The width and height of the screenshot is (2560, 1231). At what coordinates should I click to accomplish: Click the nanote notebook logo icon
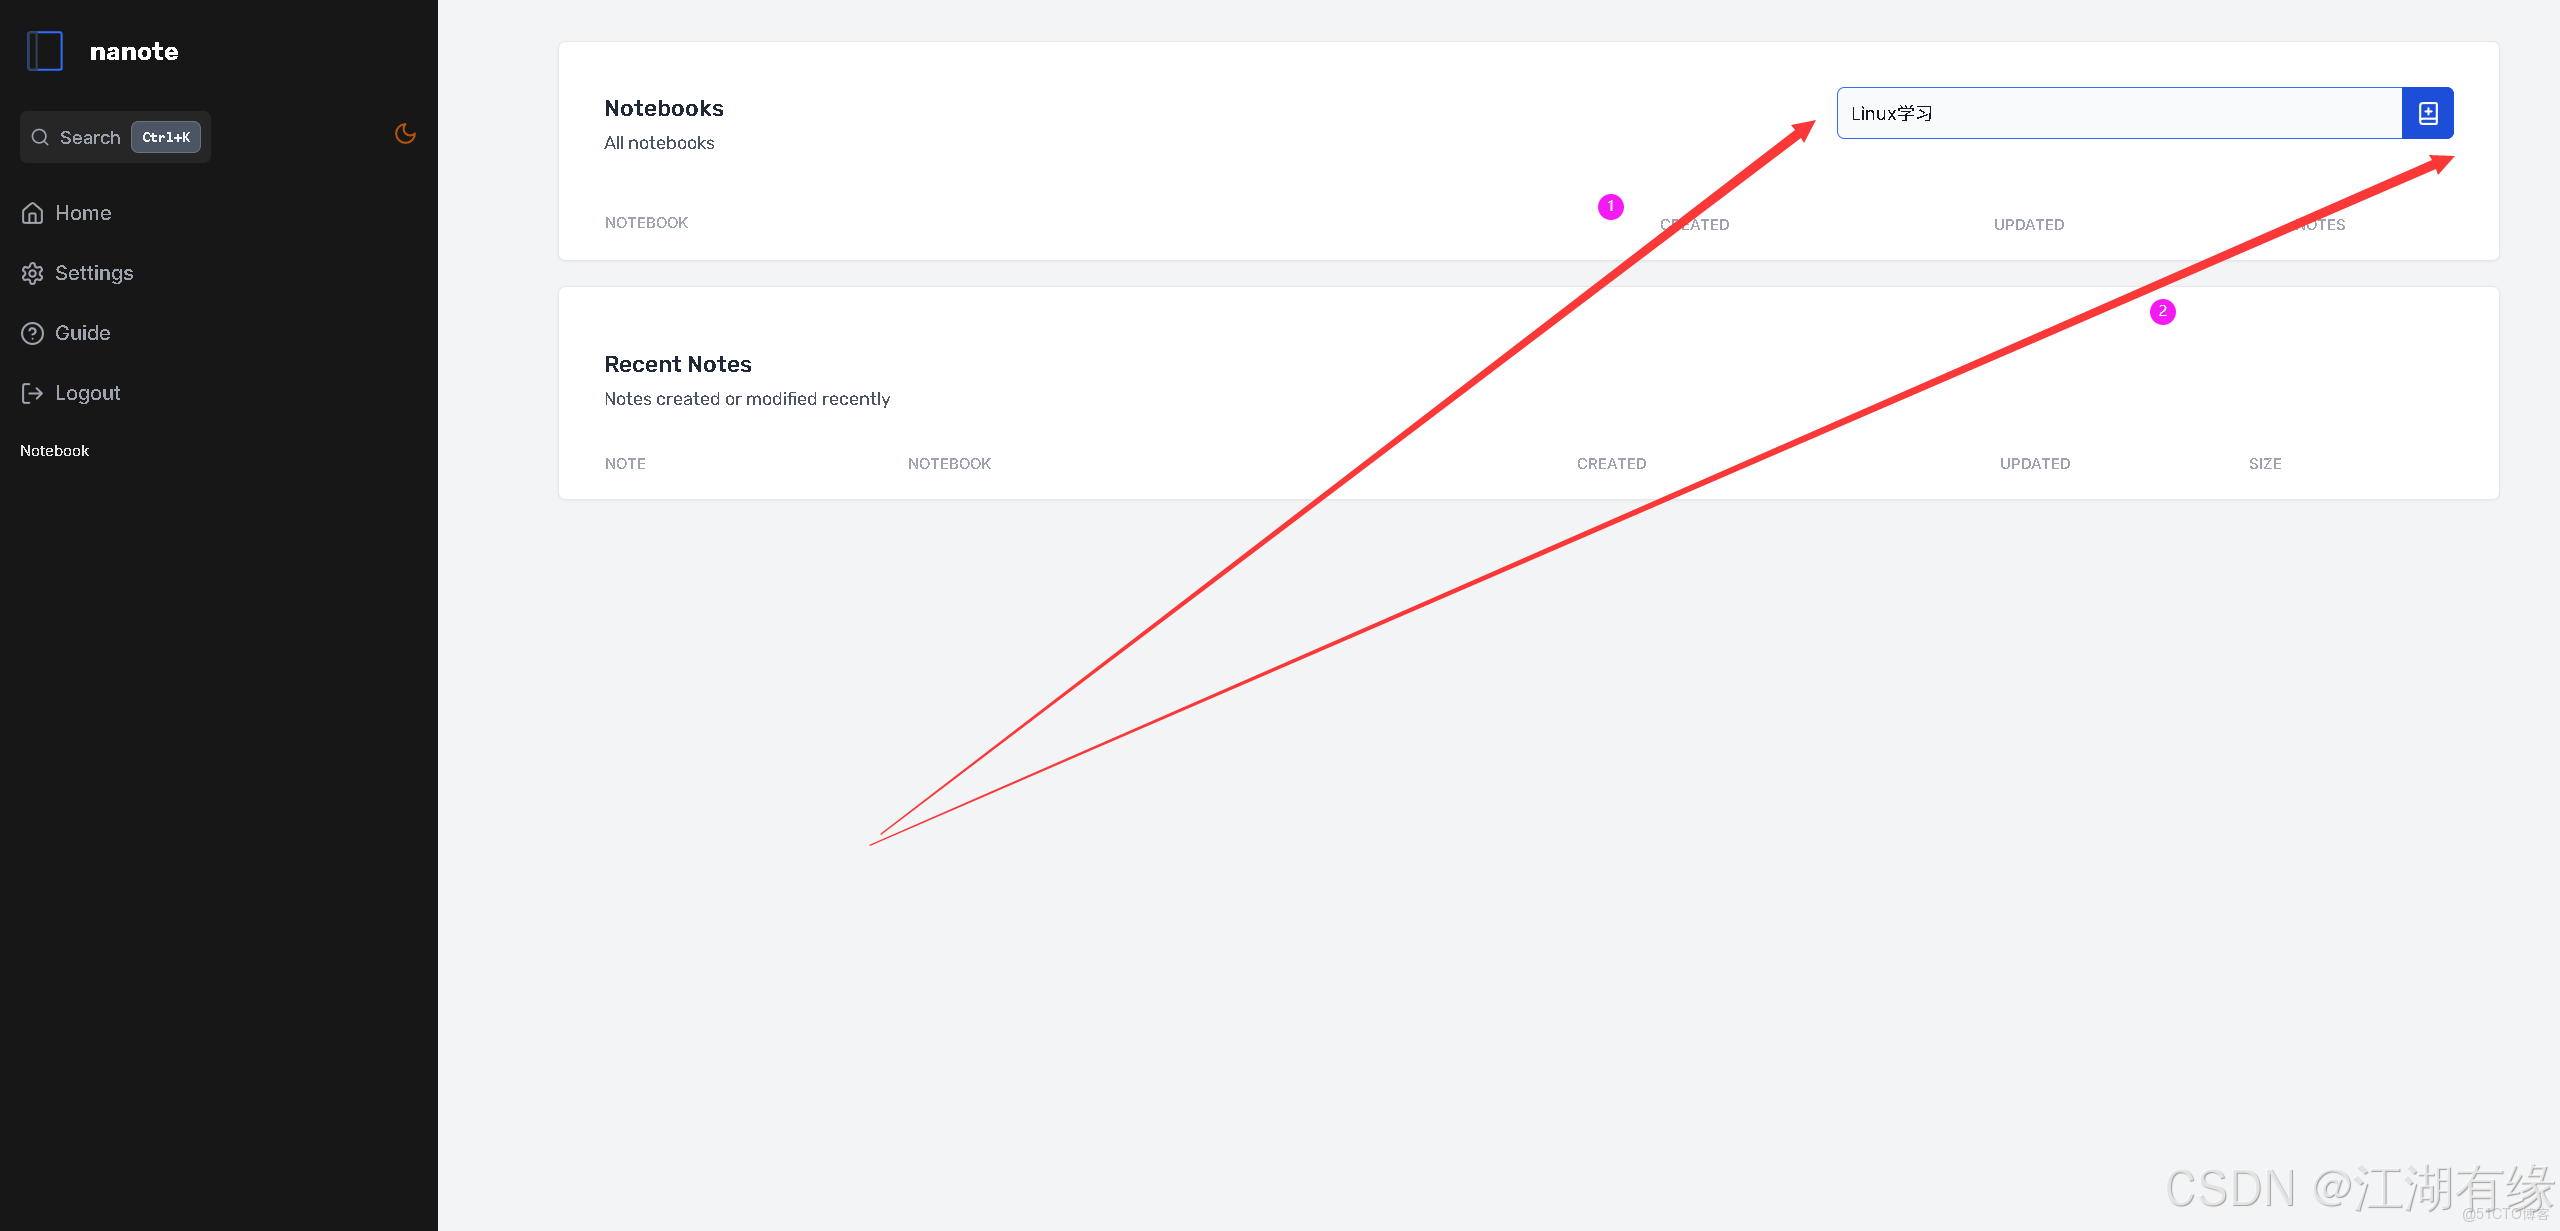pos(45,51)
